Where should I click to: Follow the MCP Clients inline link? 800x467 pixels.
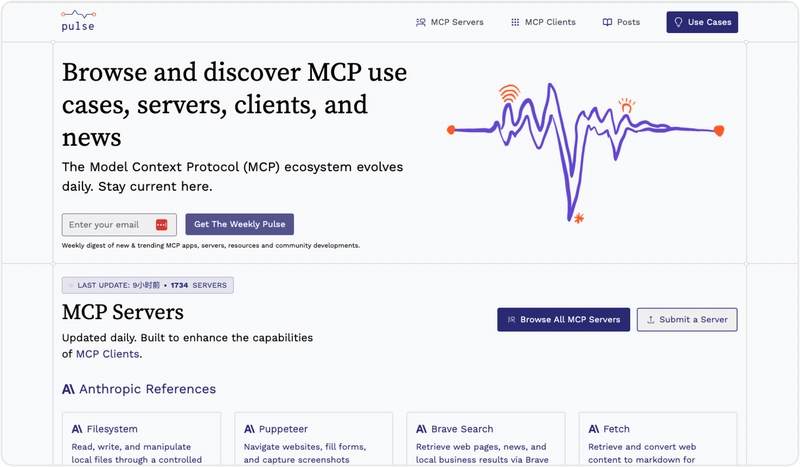(107, 354)
